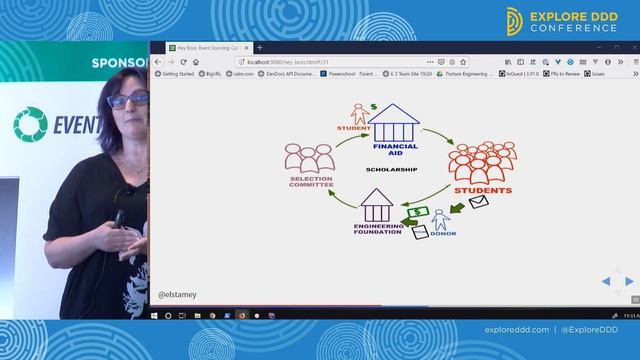This screenshot has width=640, height=360.
Task: Open the Powerschool Parent bookmark
Action: (348, 74)
